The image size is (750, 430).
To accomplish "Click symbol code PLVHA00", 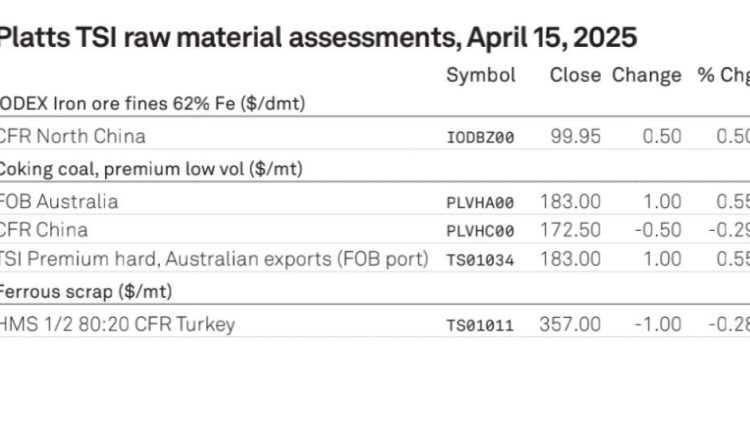I will coord(480,203).
